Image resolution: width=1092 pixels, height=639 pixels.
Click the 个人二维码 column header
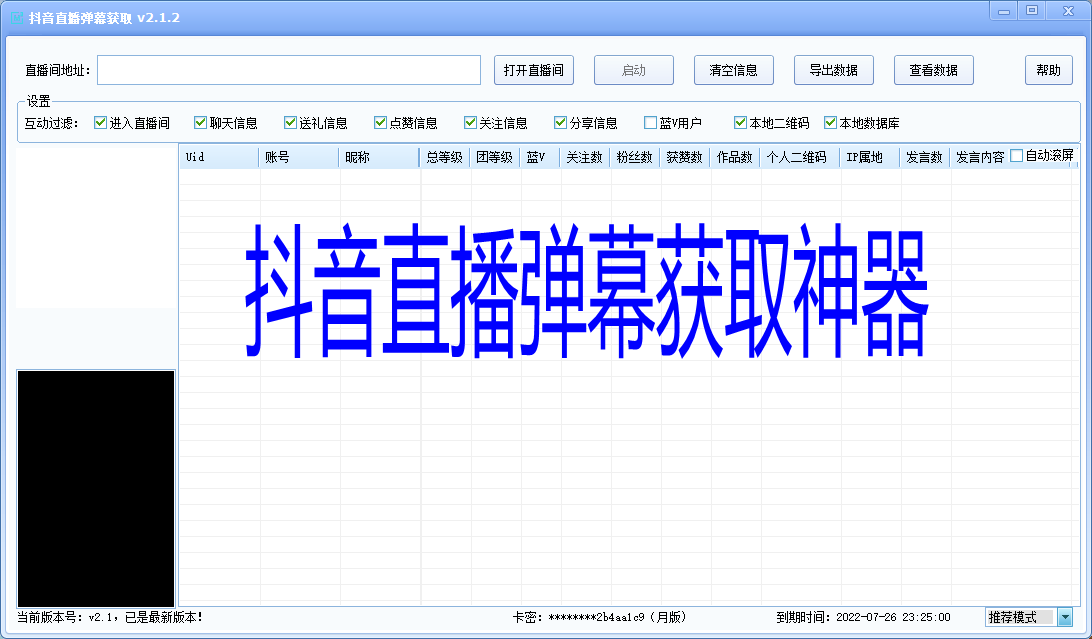800,157
